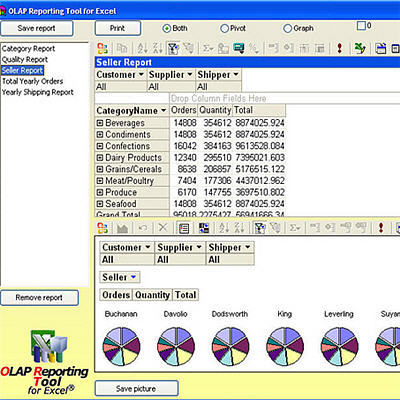Click the Save picture button
This screenshot has height=400, width=400.
pyautogui.click(x=136, y=388)
